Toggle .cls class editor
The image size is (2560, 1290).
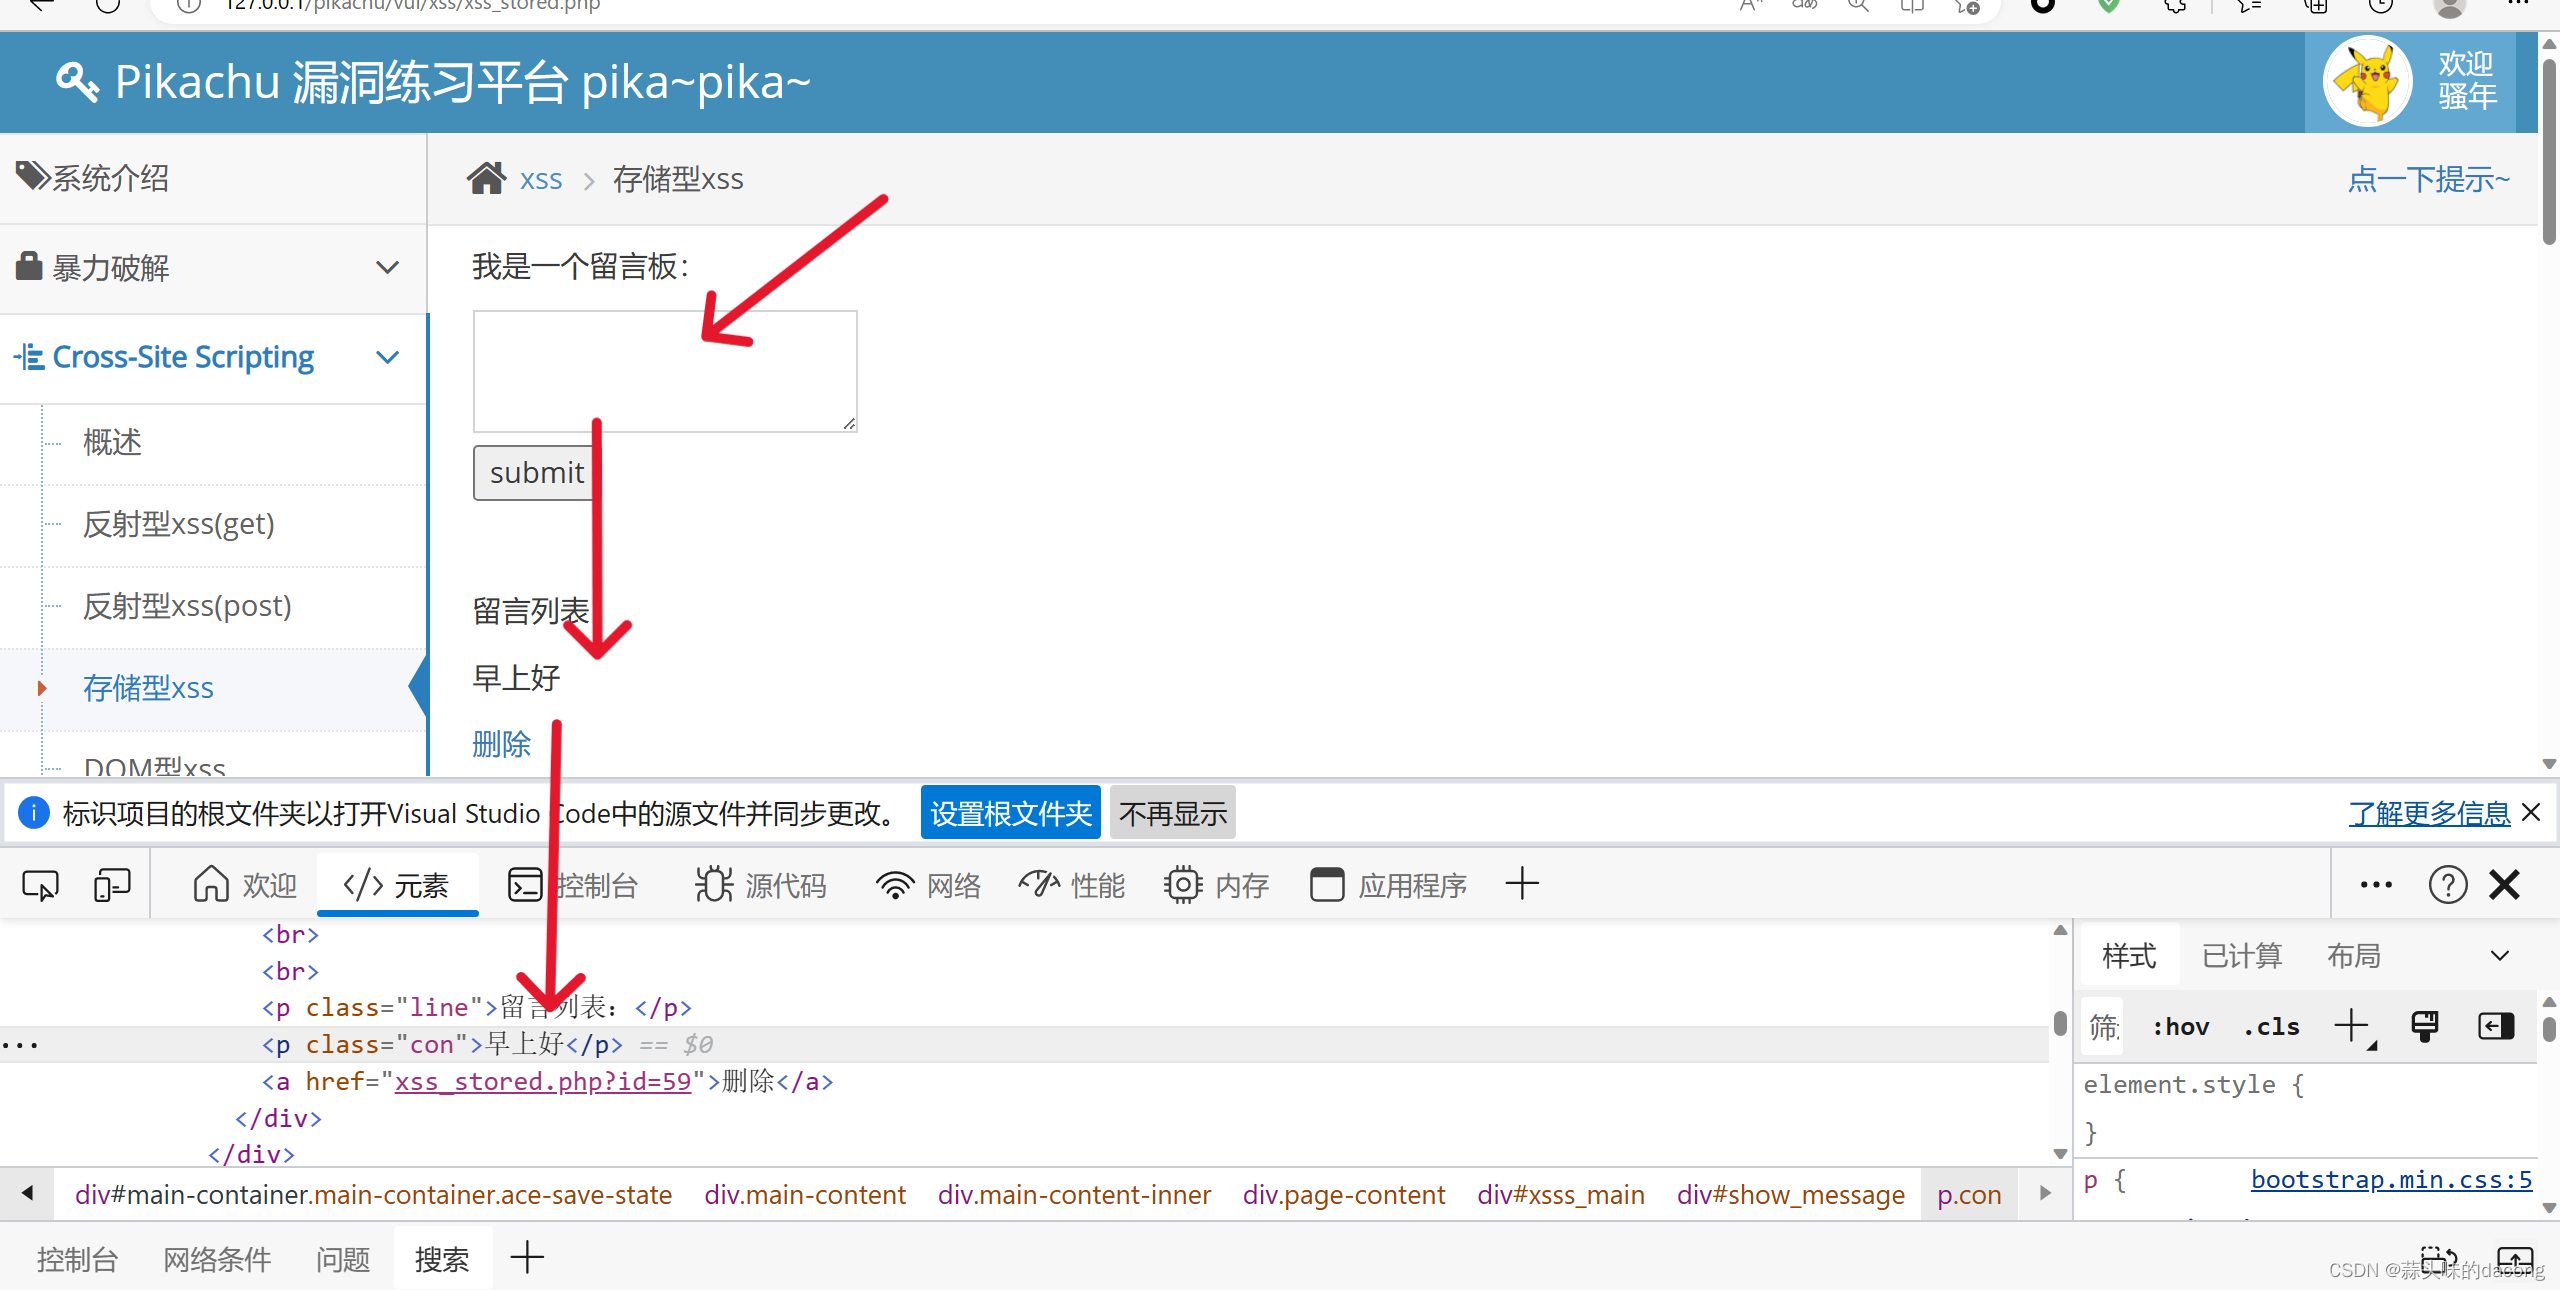click(x=2272, y=1026)
